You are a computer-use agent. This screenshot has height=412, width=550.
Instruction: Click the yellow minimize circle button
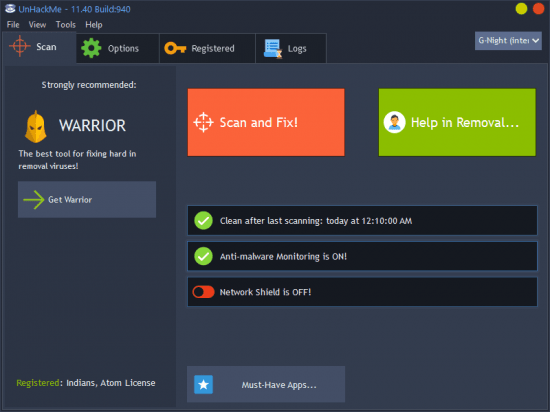coord(521,9)
